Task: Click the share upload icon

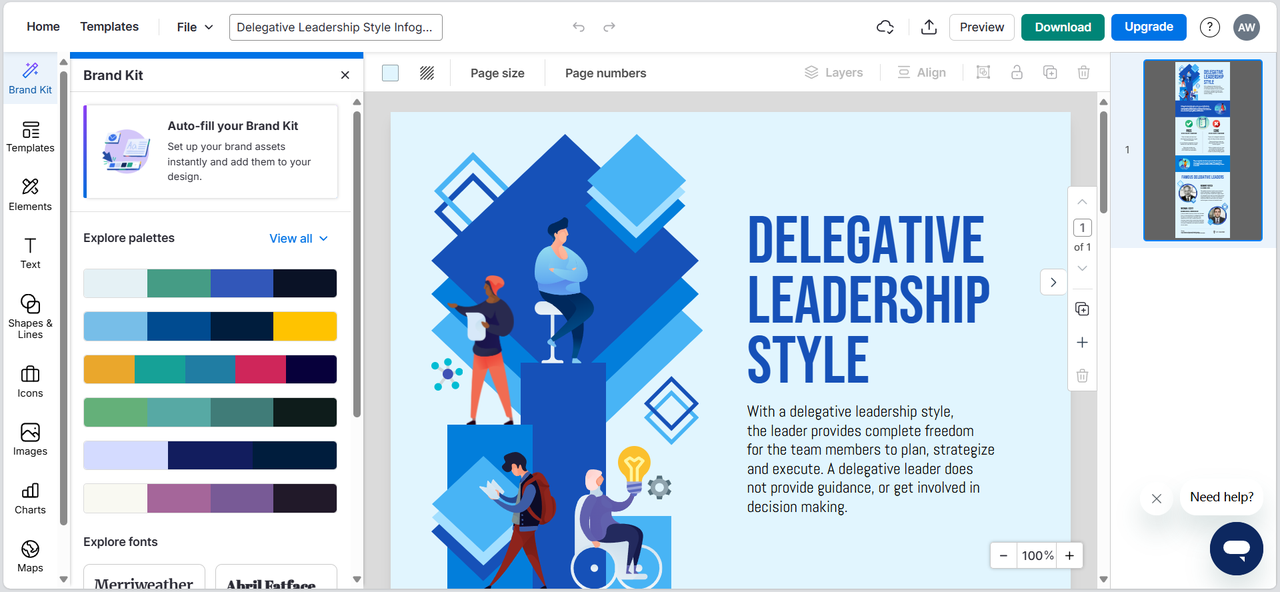Action: 929,27
